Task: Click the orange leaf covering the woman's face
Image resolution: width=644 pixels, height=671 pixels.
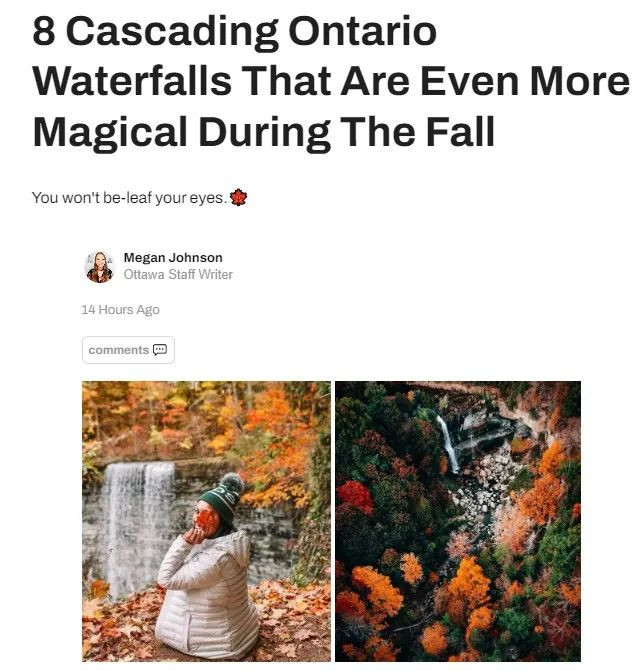Action: (x=206, y=520)
